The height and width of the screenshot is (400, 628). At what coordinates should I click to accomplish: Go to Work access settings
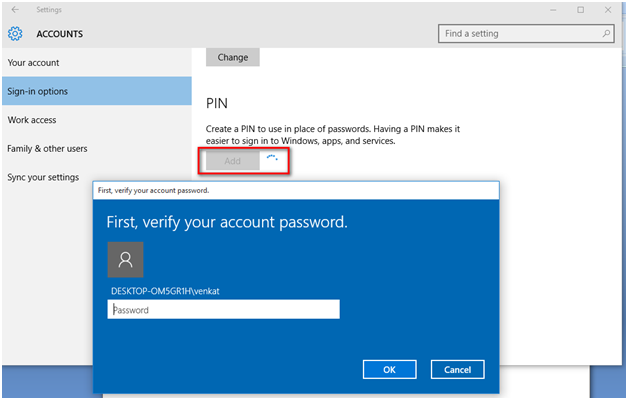pyautogui.click(x=32, y=120)
